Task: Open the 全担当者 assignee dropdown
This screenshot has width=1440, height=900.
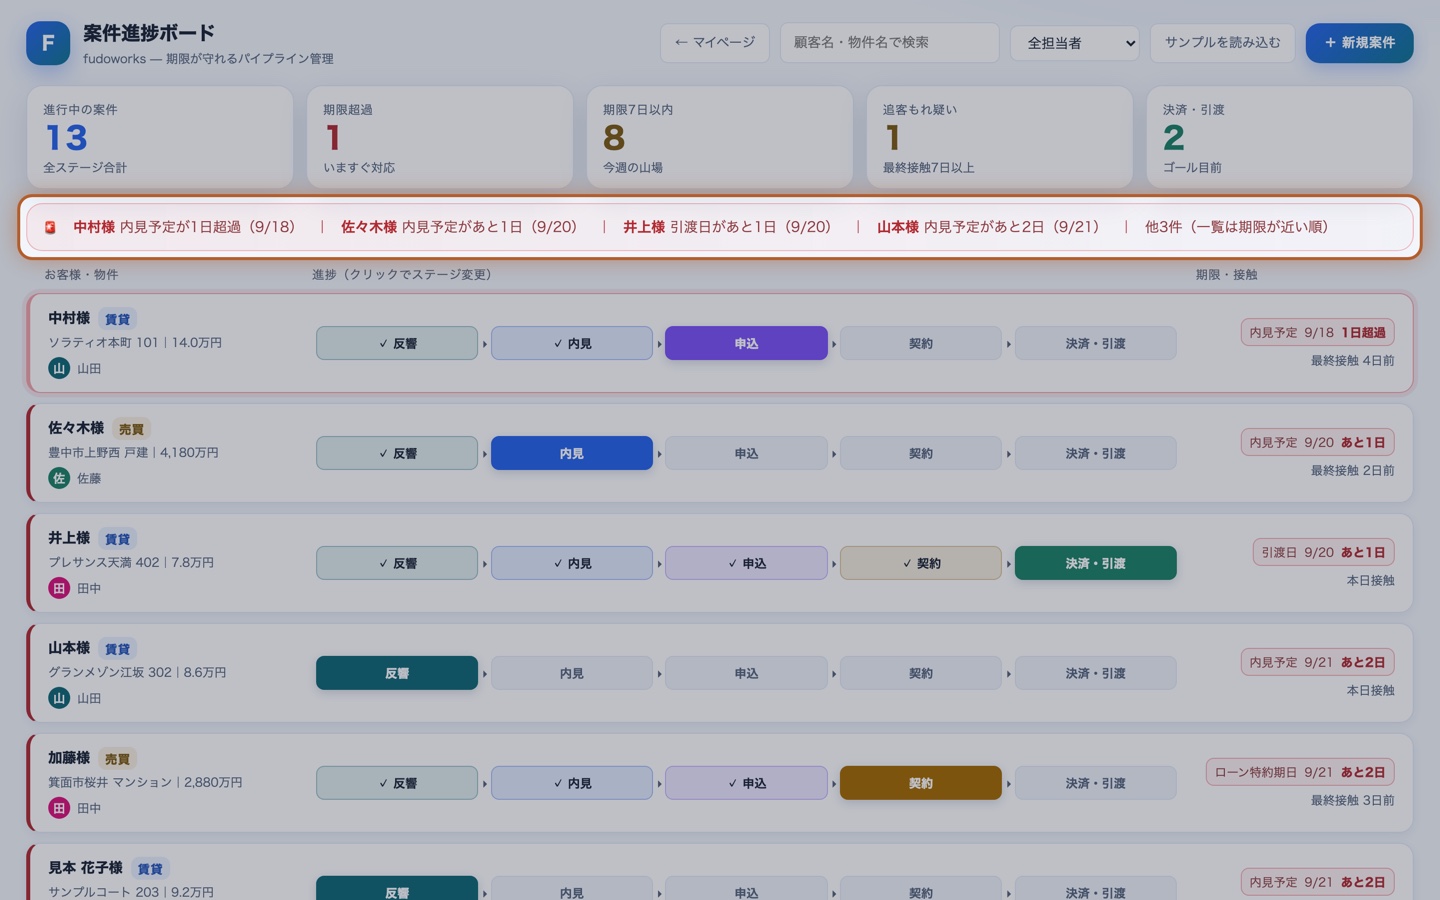Action: click(x=1075, y=43)
